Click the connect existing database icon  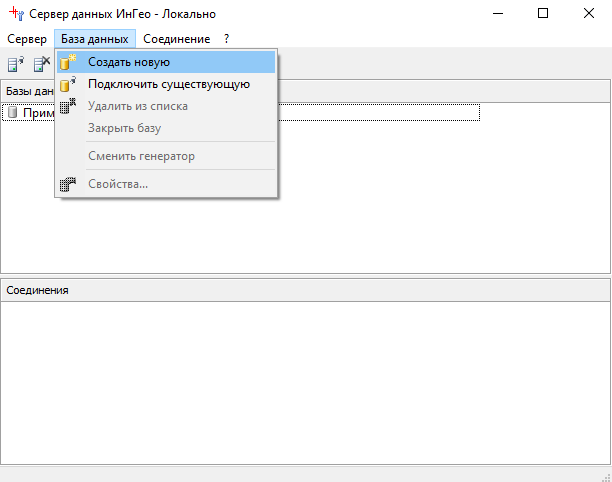click(x=68, y=84)
